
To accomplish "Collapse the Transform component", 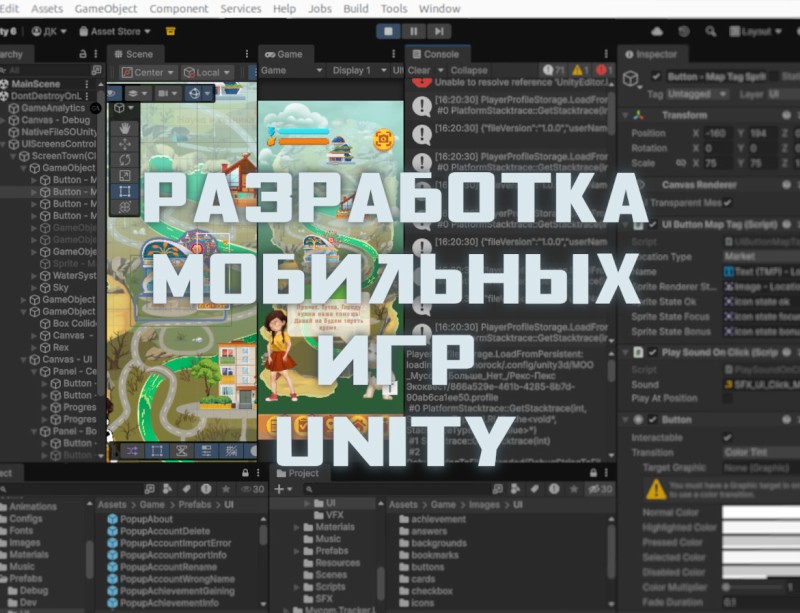I will coord(625,115).
